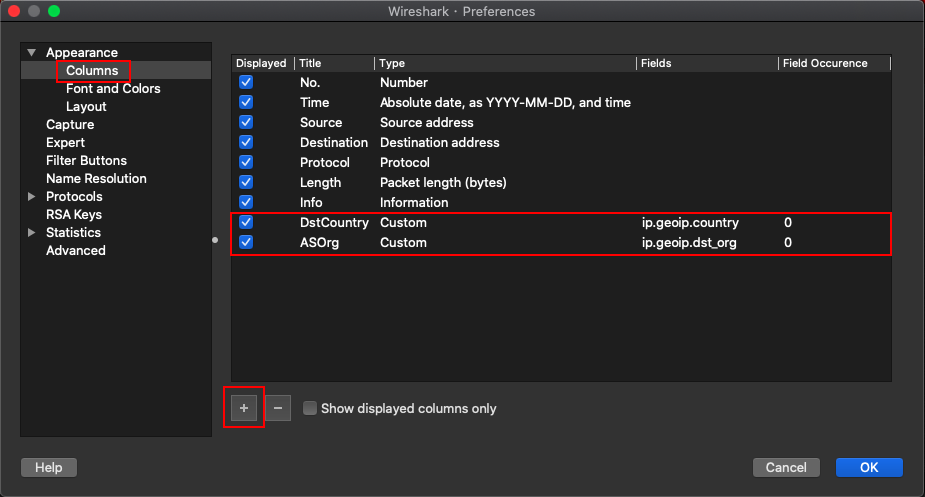Uncheck the ASOrg column display checkbox
Screen dimensions: 925x497
(x=246, y=242)
